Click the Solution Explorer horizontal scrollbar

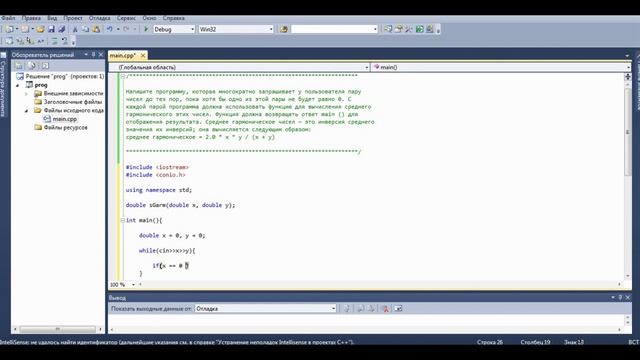(x=58, y=329)
